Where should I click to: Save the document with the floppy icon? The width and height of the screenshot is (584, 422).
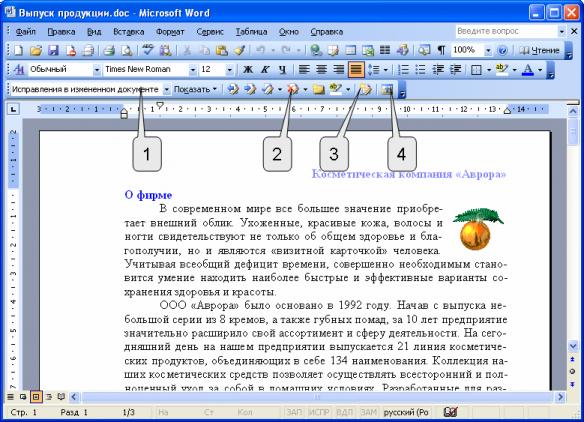[x=53, y=50]
